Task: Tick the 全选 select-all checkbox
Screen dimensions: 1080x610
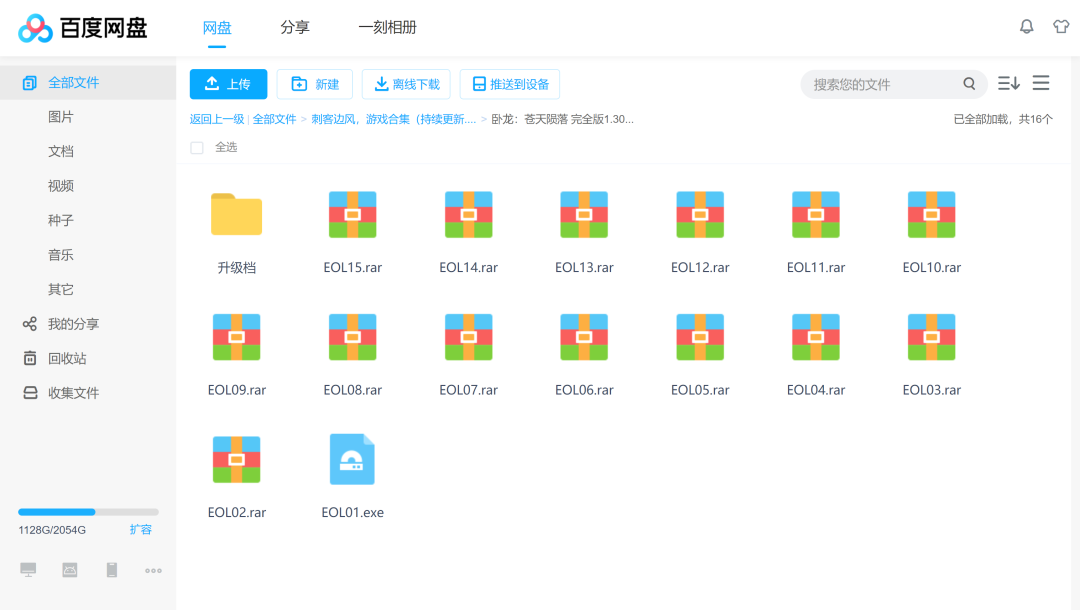Action: point(197,147)
